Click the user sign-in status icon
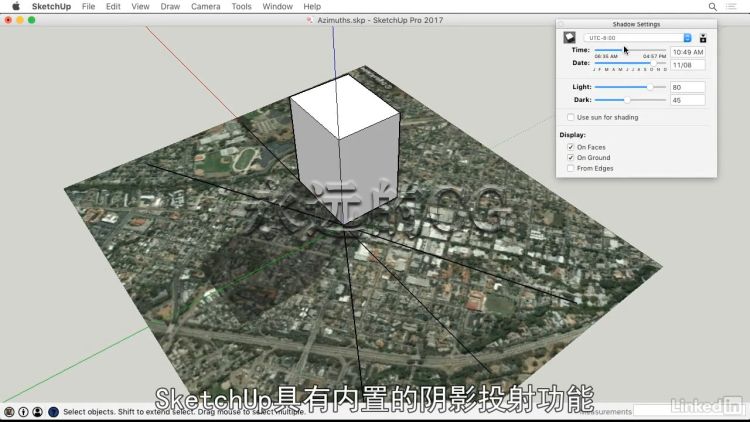The width and height of the screenshot is (750, 422). coord(37,411)
